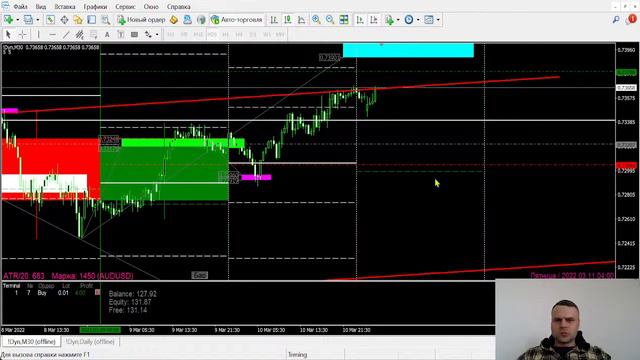
Task: Toggle the M15 timeframe button
Action: 198,35
